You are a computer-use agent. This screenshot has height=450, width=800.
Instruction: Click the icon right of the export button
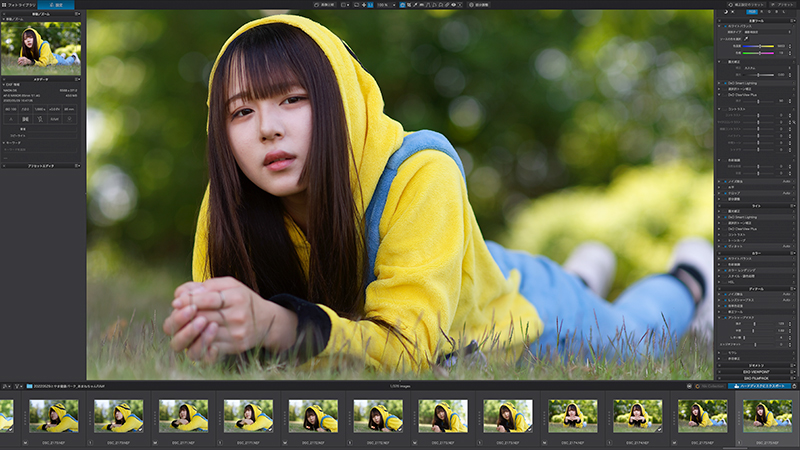coord(794,386)
